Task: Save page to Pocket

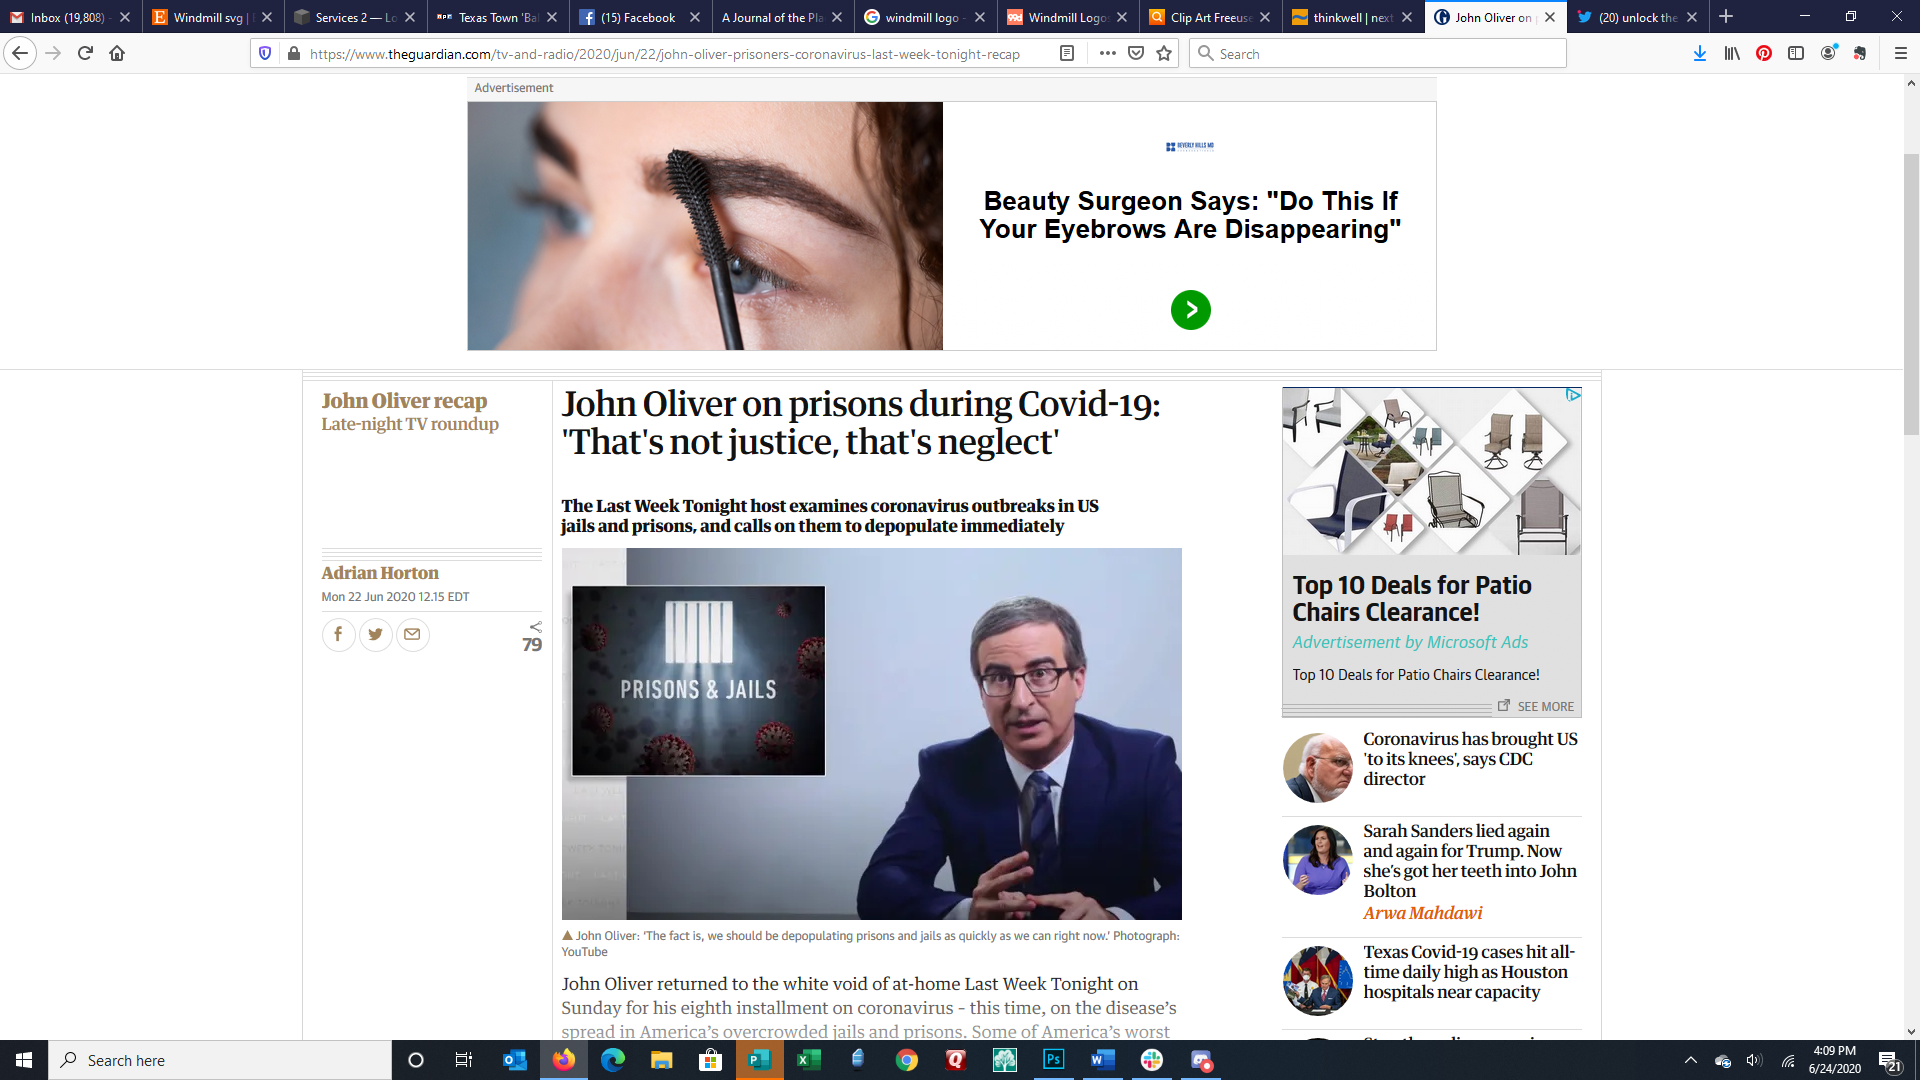Action: (x=1136, y=53)
